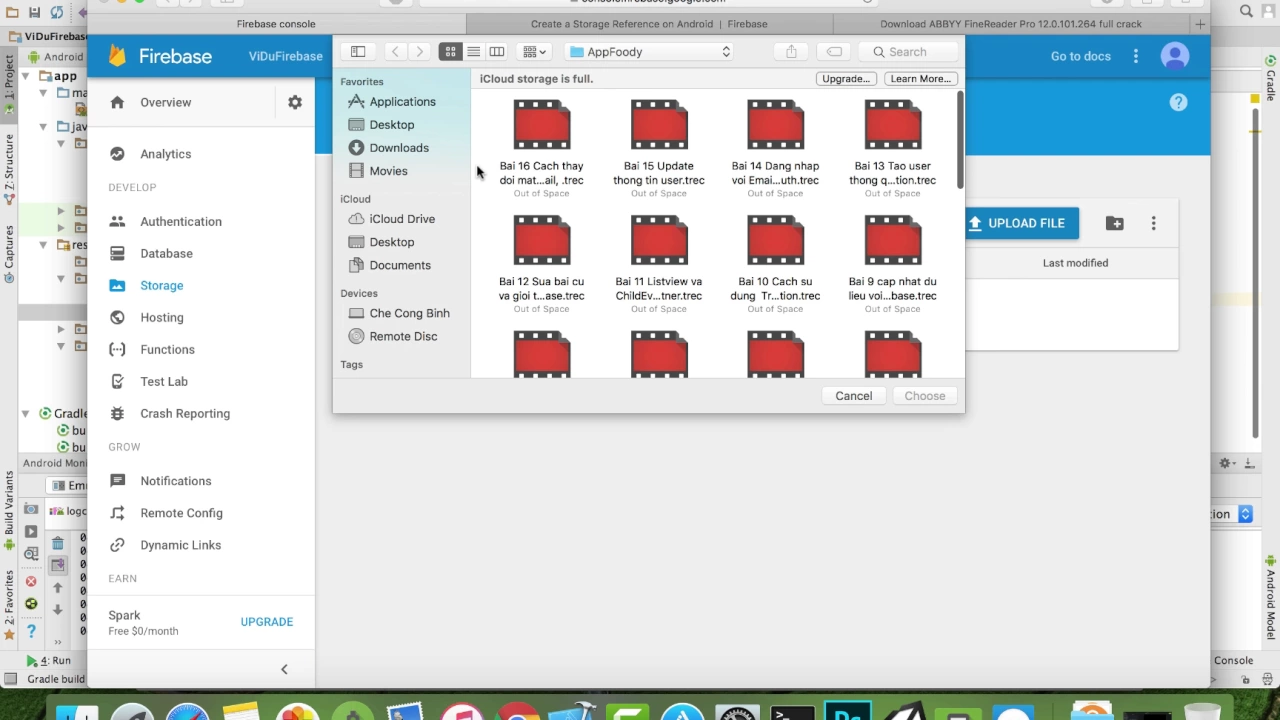The image size is (1280, 720).
Task: Open Overview in Firebase sidebar
Action: (165, 102)
